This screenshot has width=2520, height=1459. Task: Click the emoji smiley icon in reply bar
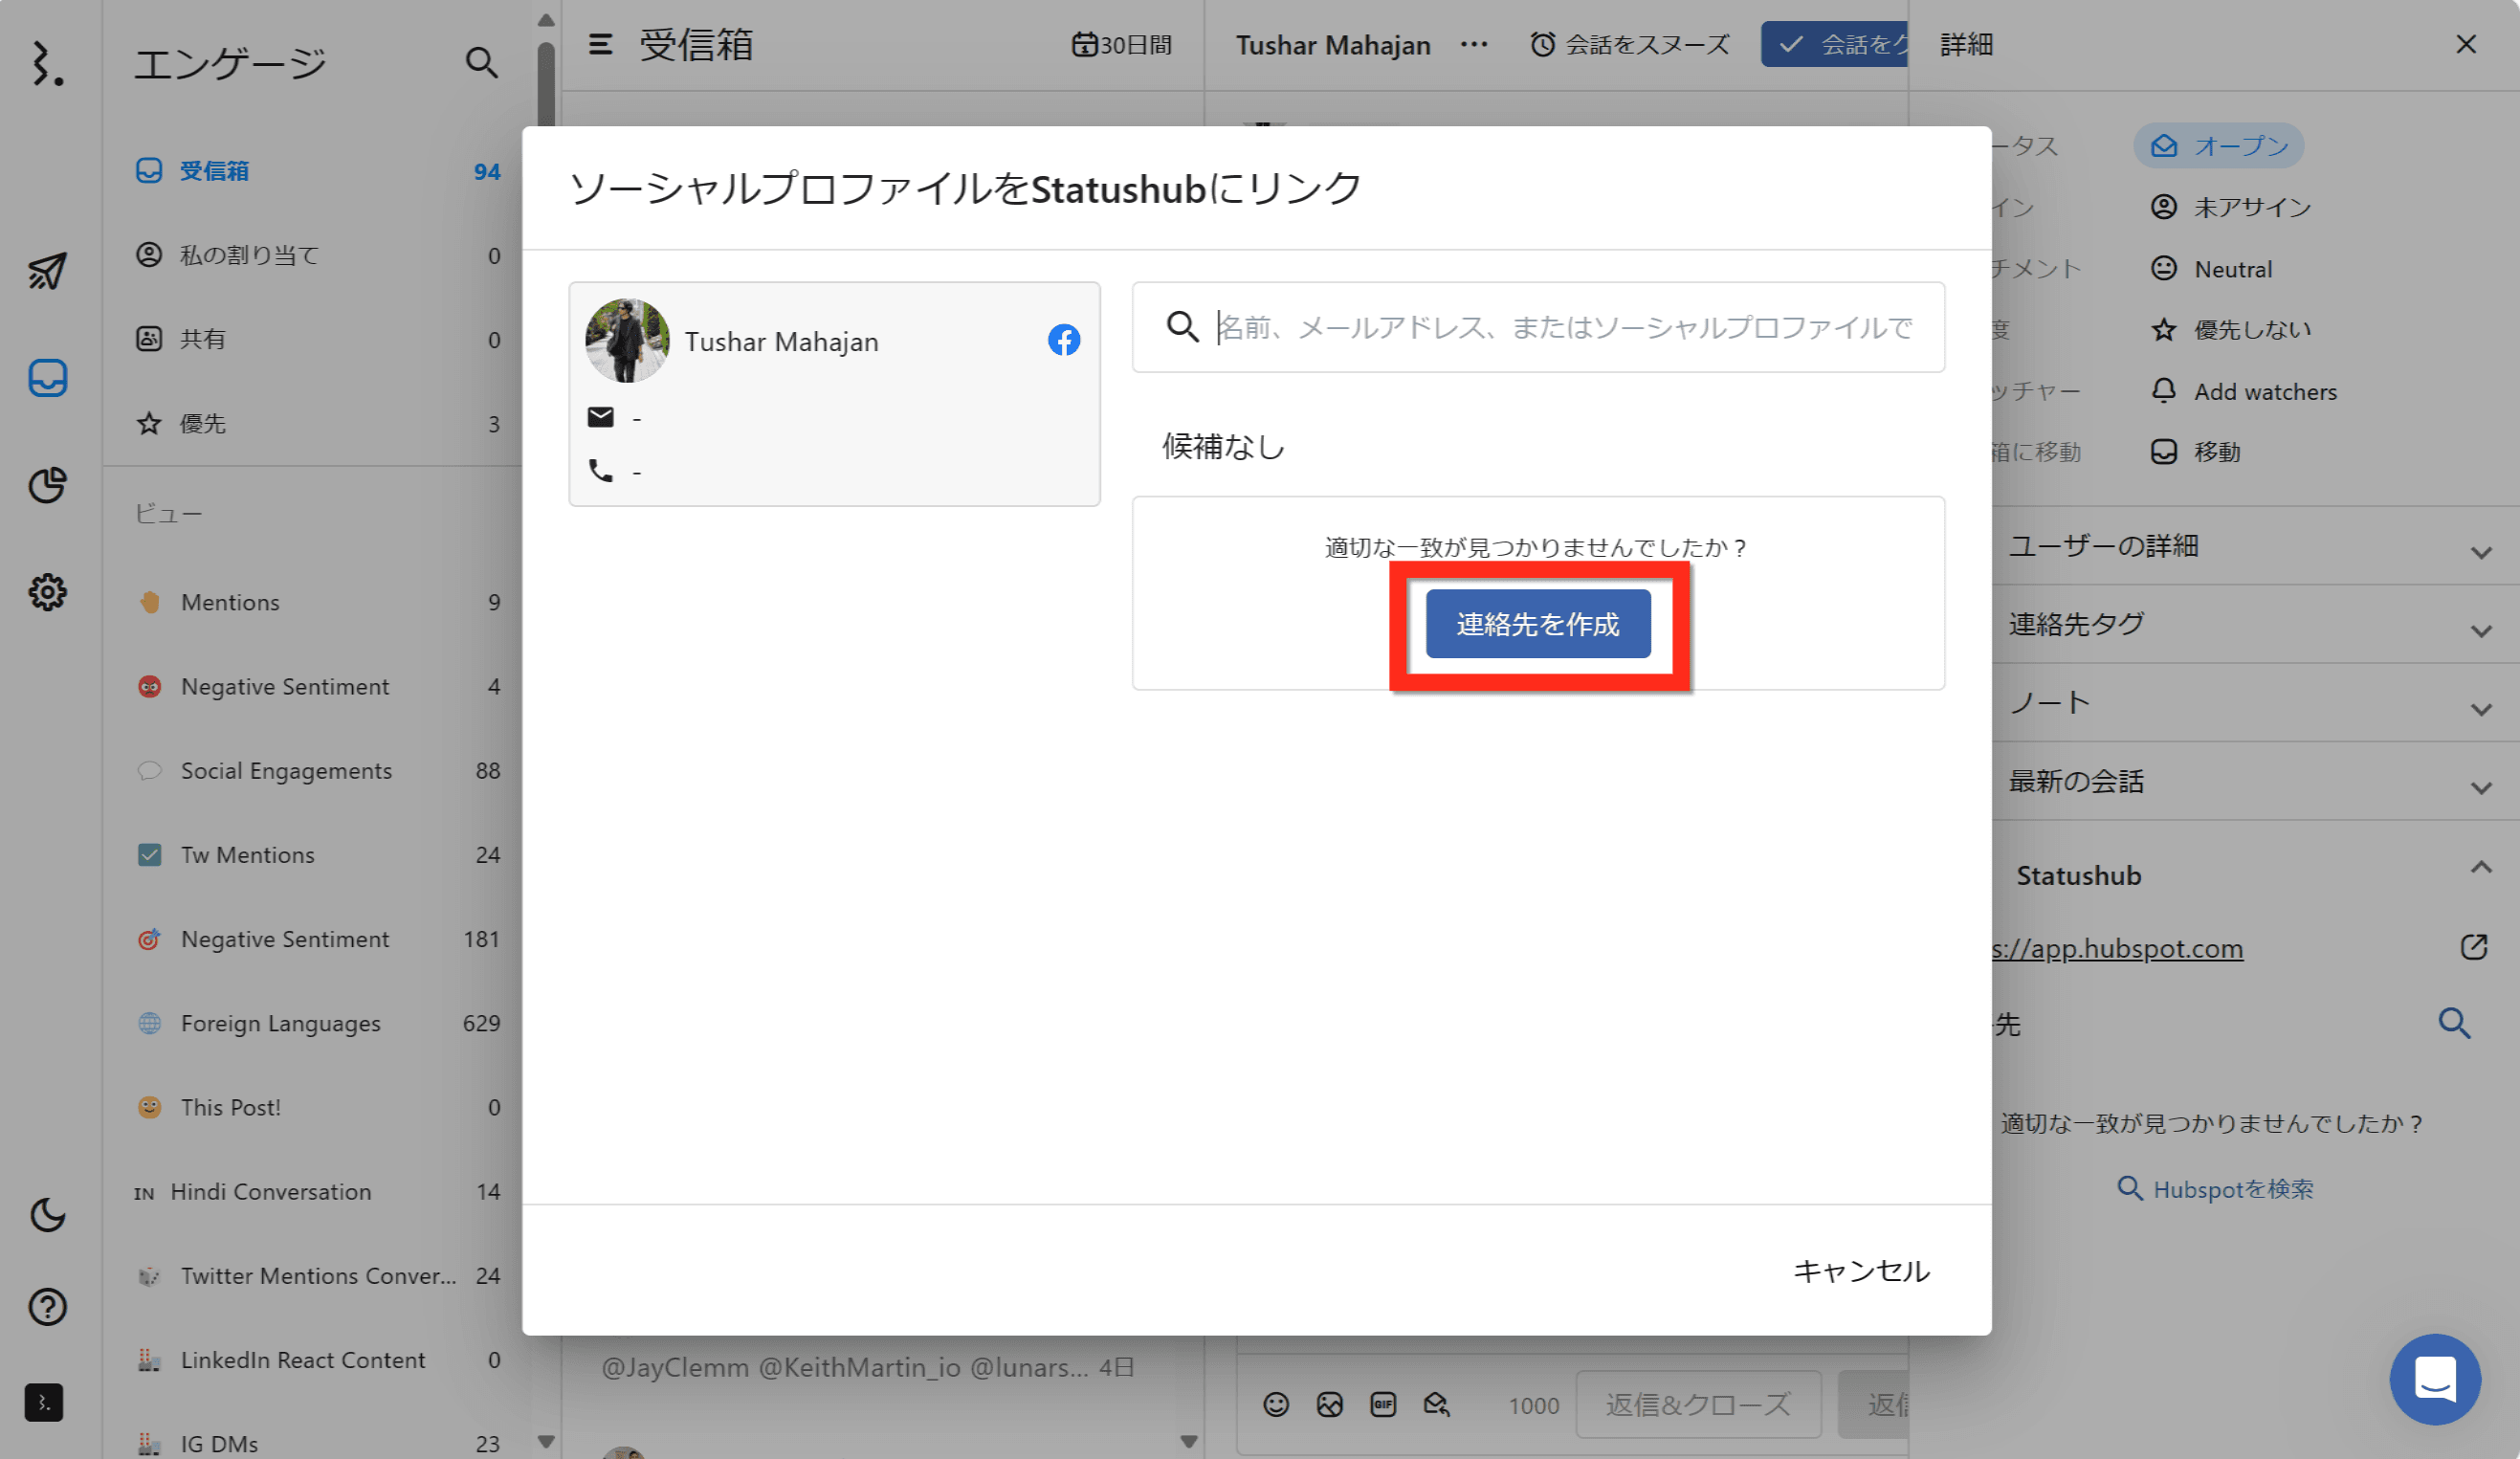pyautogui.click(x=1276, y=1404)
